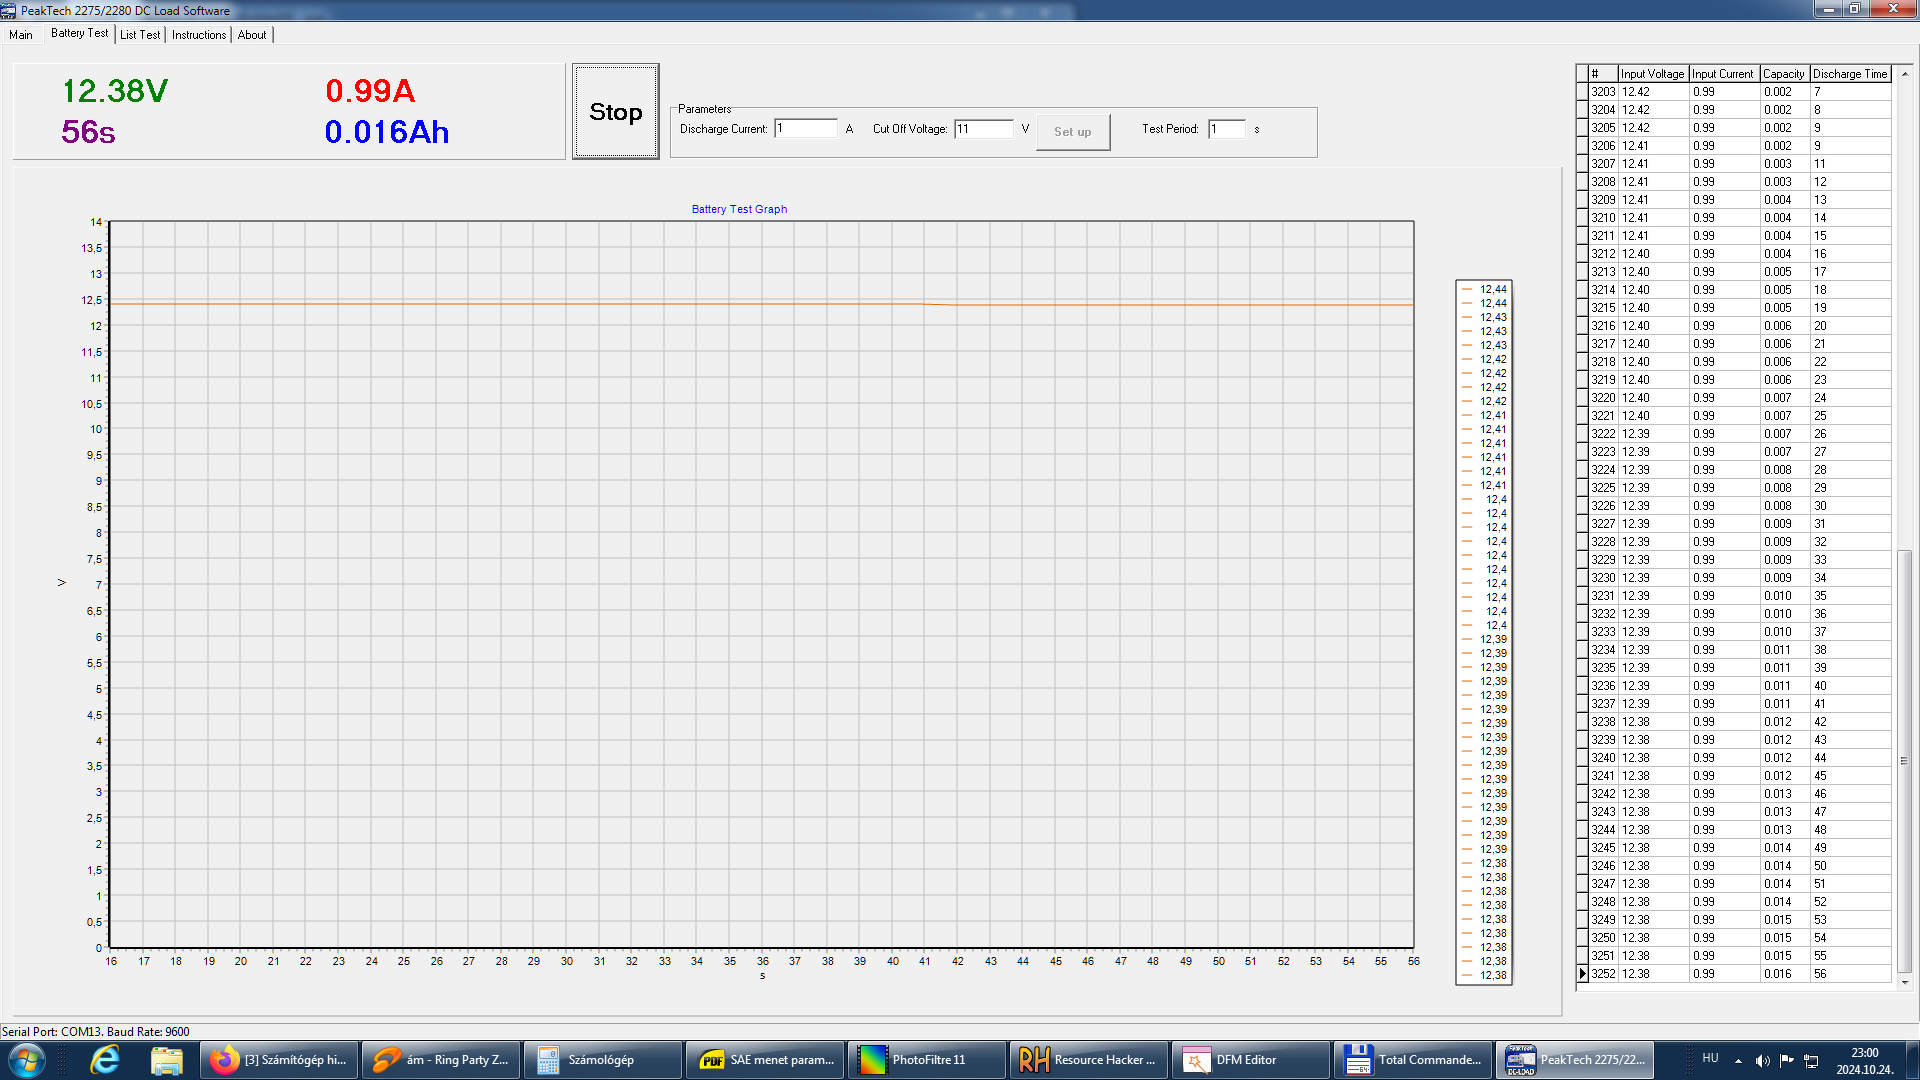Click the Cut Off Voltage input field
This screenshot has height=1080, width=1920.
(x=983, y=129)
